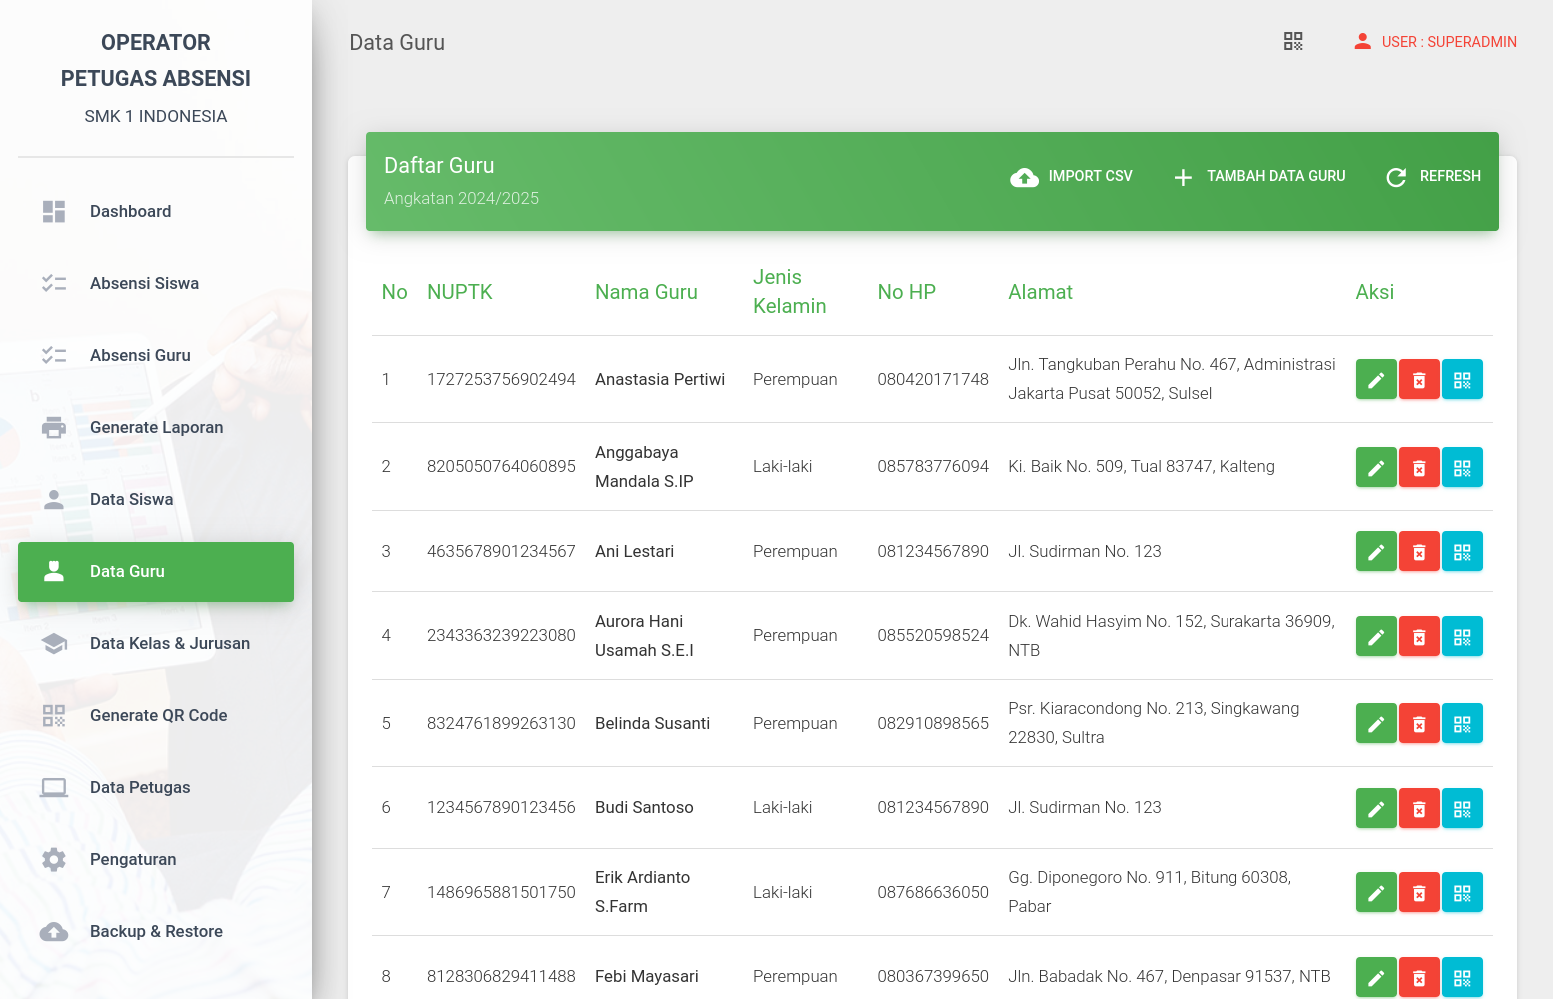The height and width of the screenshot is (999, 1554).
Task: Show QR code for Anastasia Pertiwi
Action: 1462,379
